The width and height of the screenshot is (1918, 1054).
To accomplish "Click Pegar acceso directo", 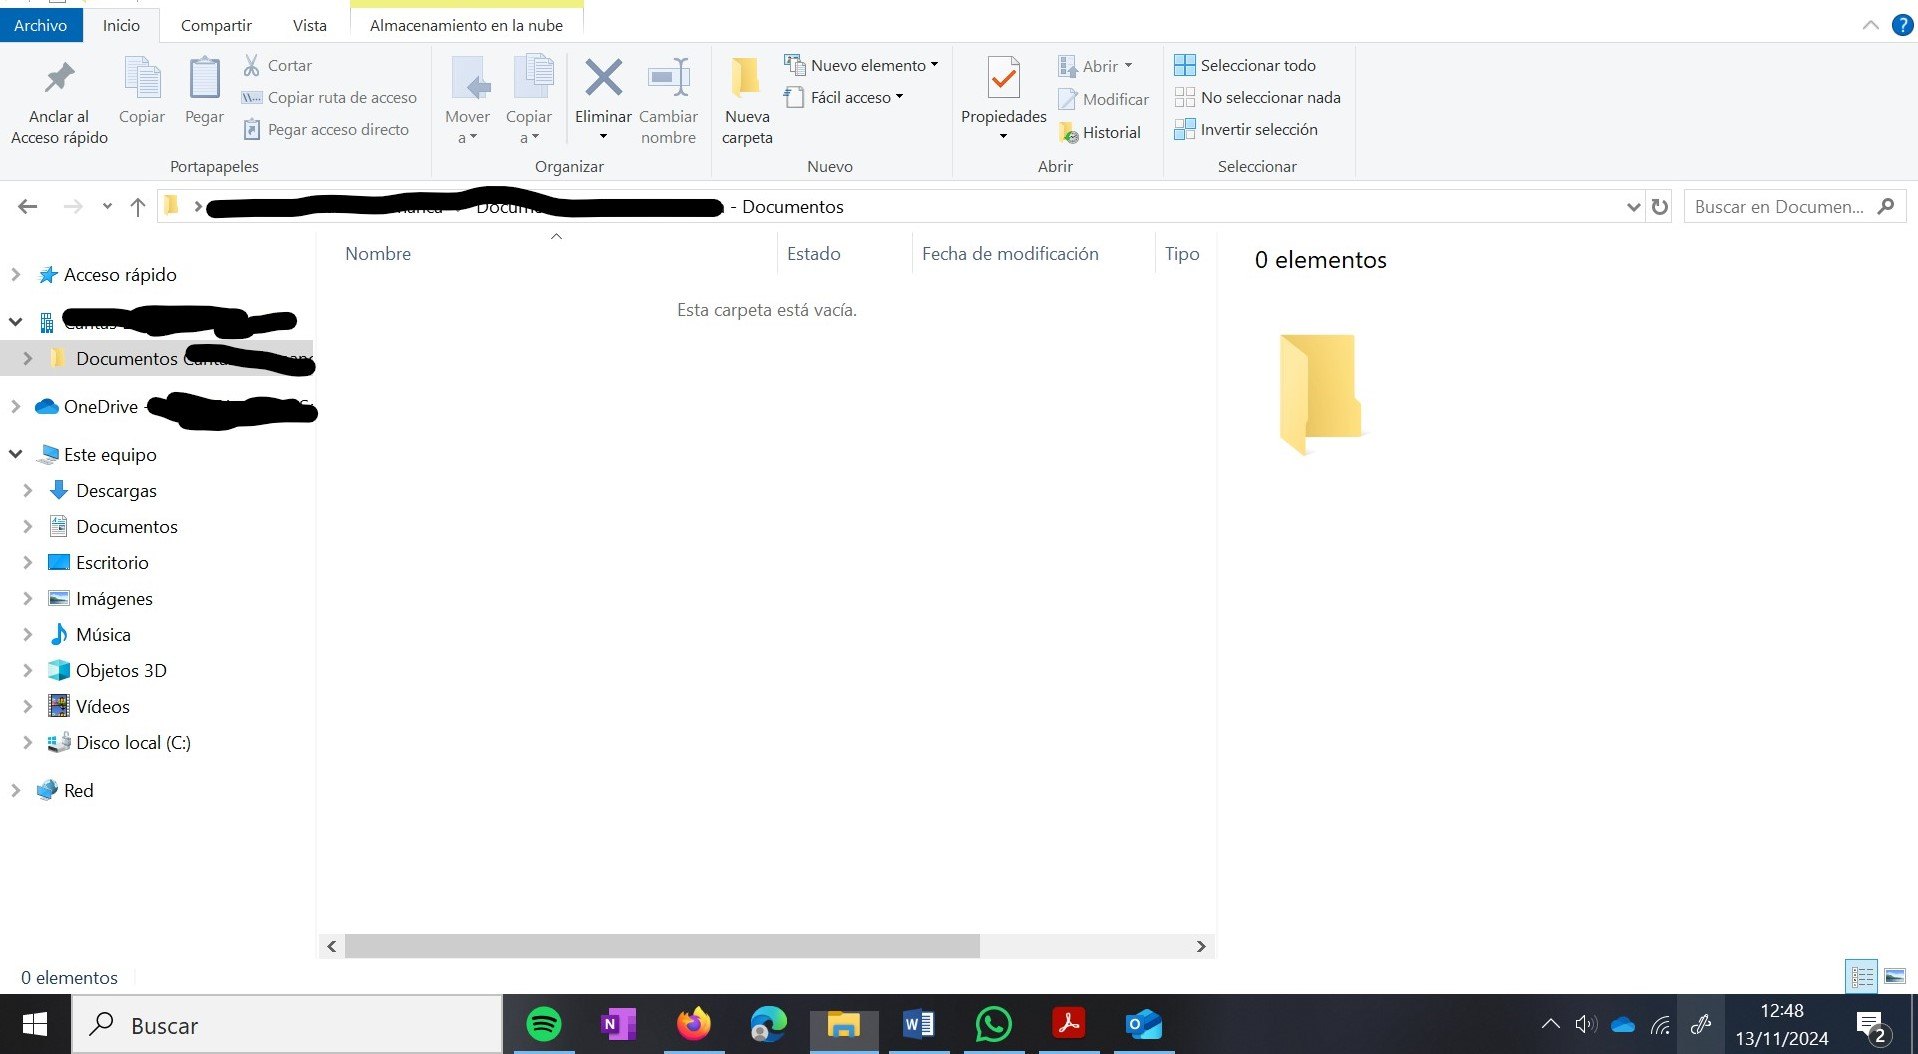I will [x=326, y=129].
